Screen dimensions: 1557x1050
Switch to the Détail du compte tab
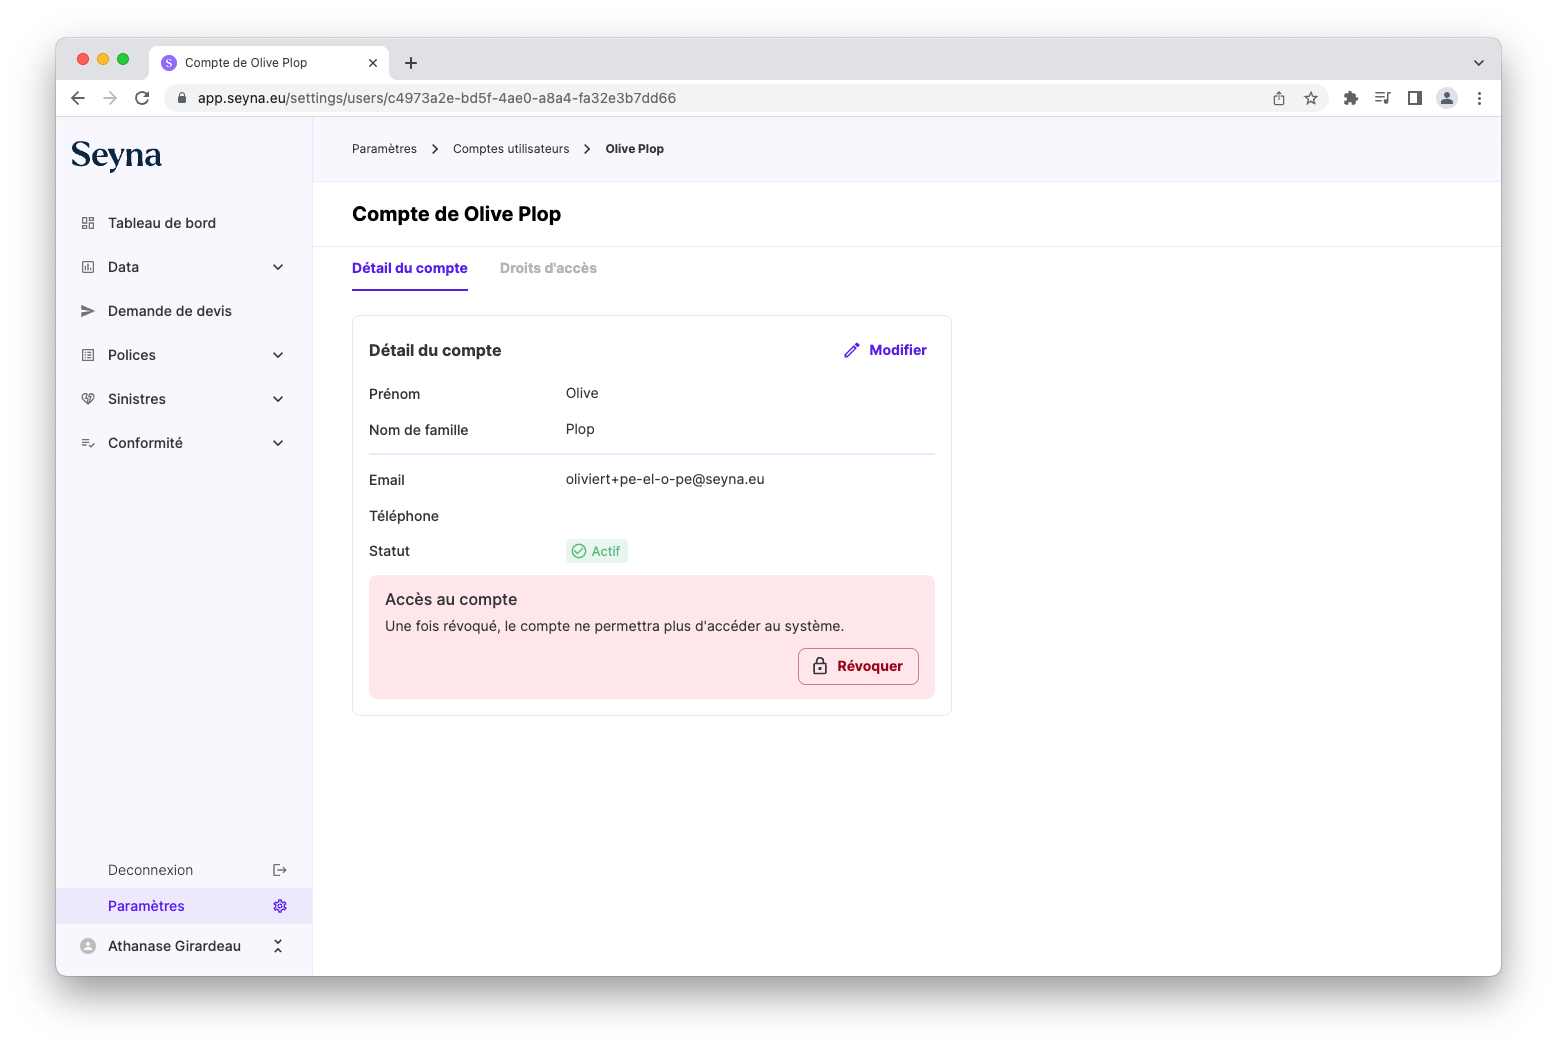pos(410,268)
